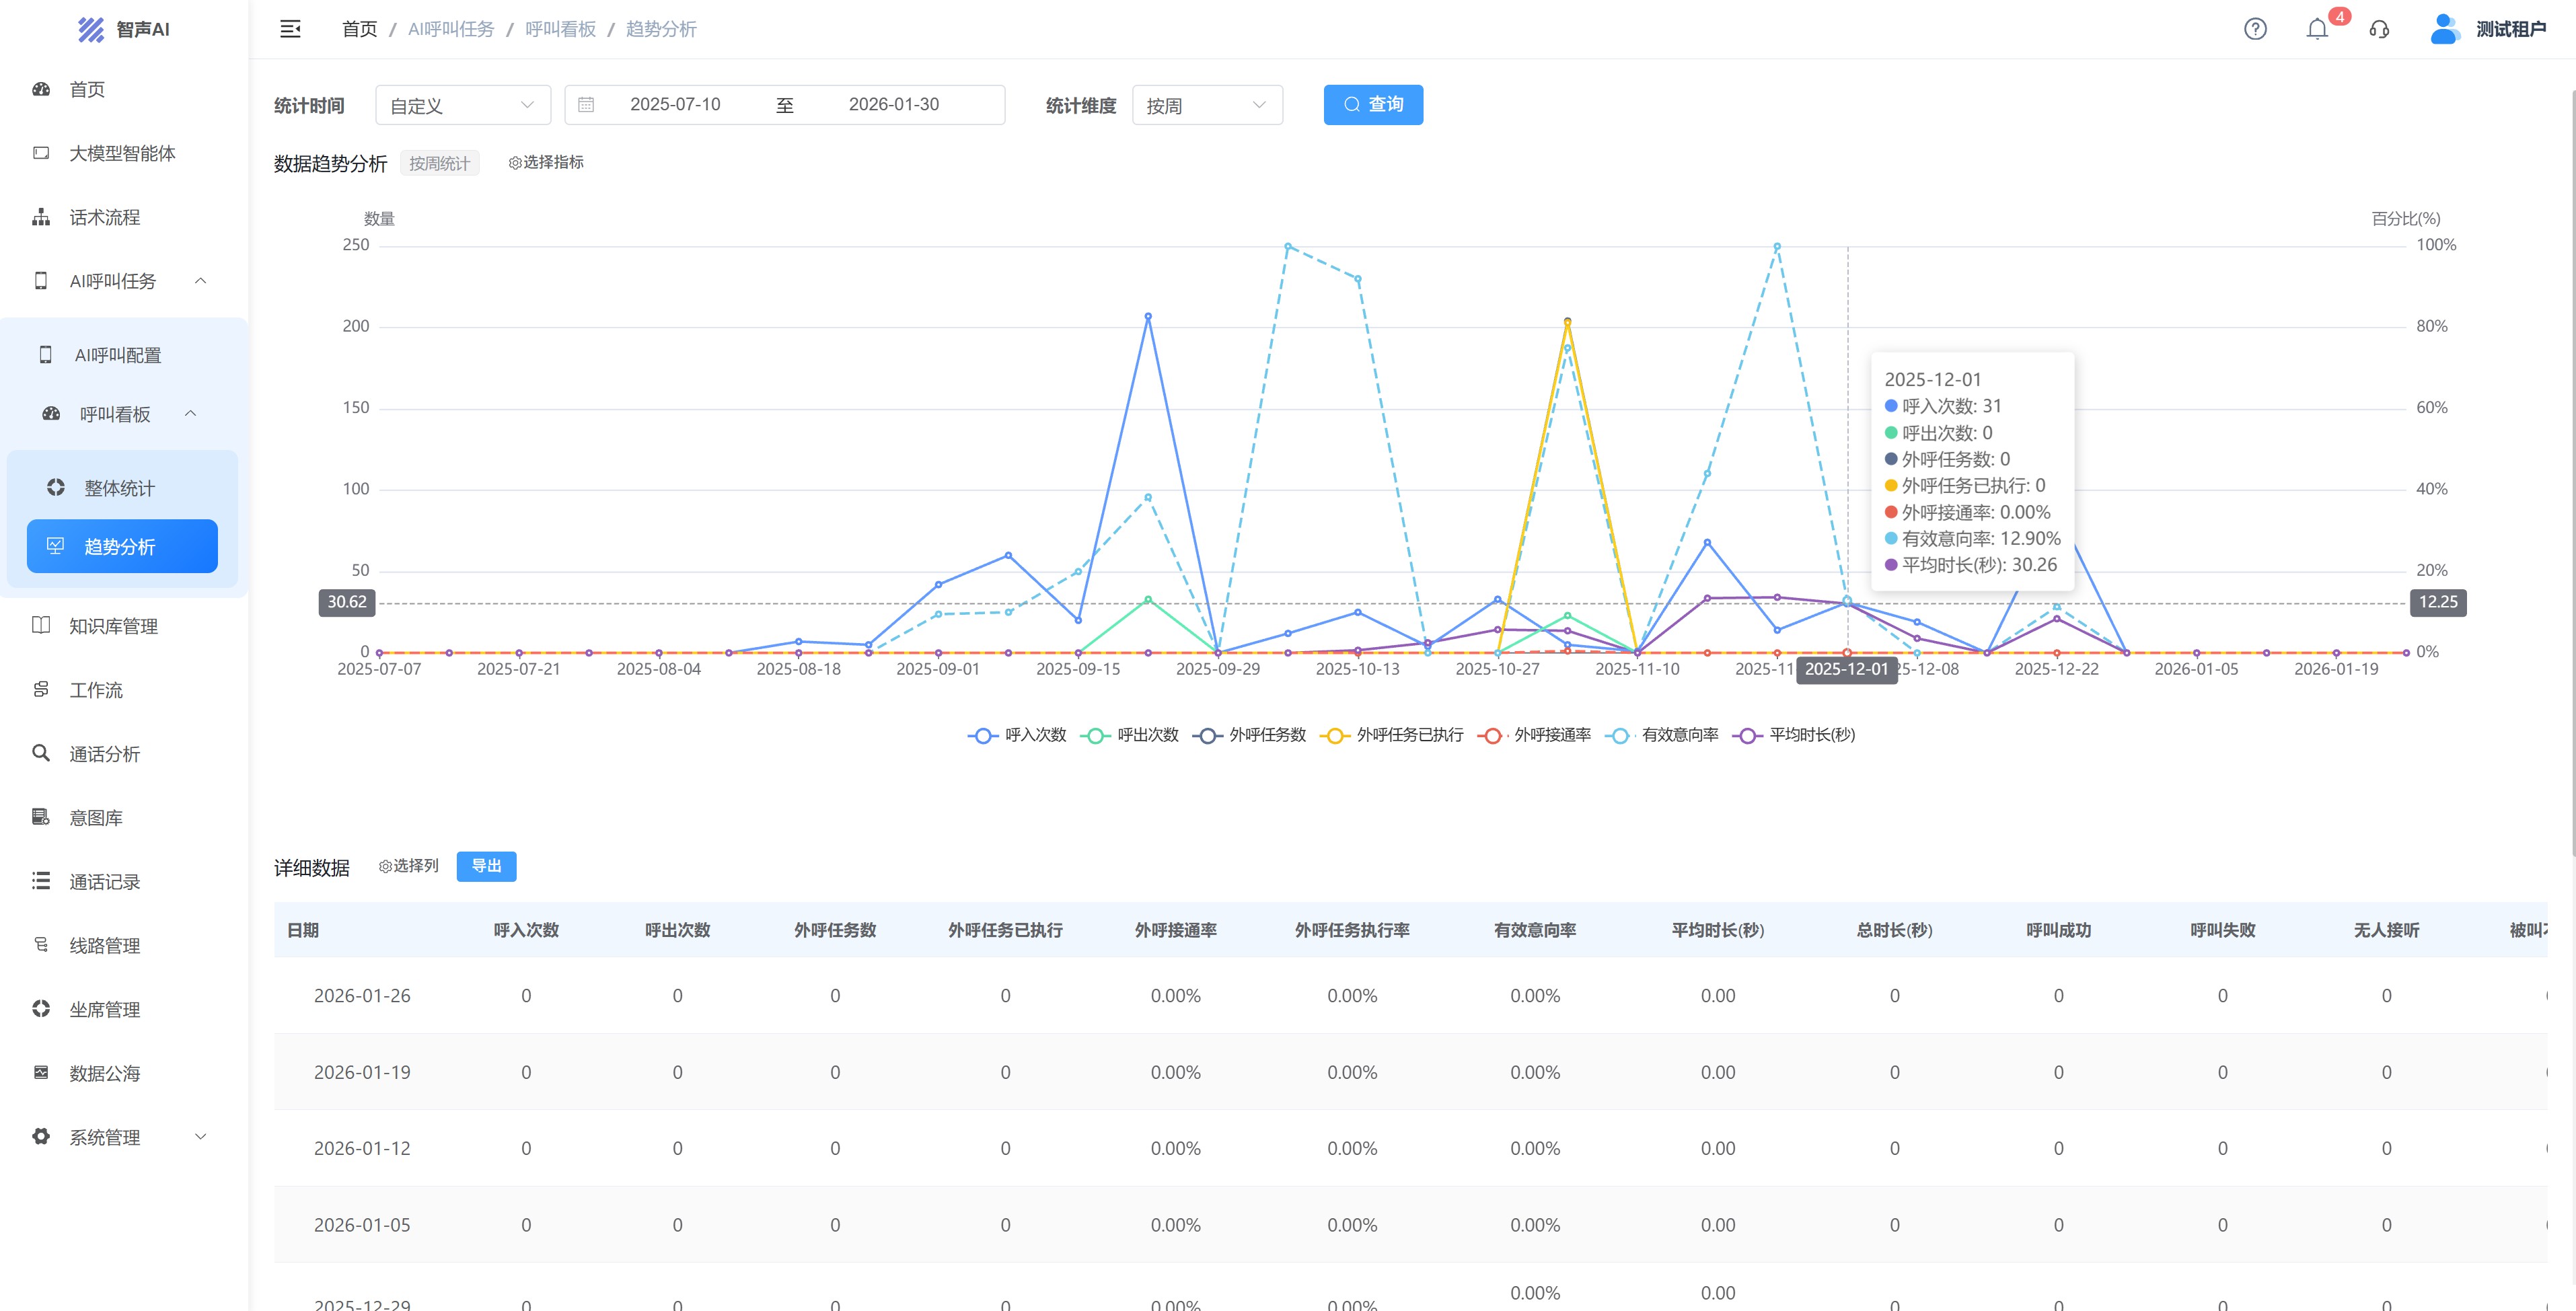Toggle the 呼出次数 series in the legend
The image size is (2576, 1311).
coord(1129,735)
